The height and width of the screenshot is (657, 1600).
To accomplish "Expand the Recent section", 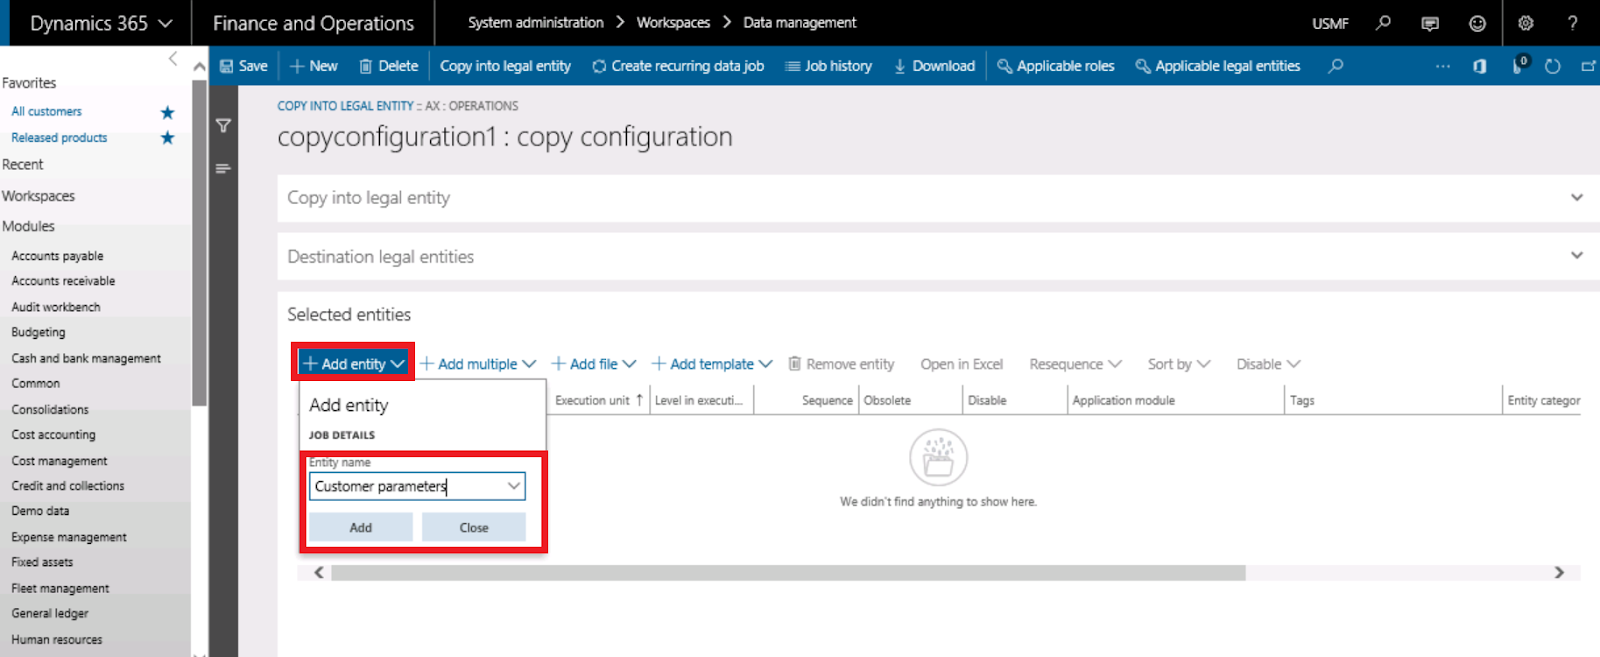I will tap(23, 164).
